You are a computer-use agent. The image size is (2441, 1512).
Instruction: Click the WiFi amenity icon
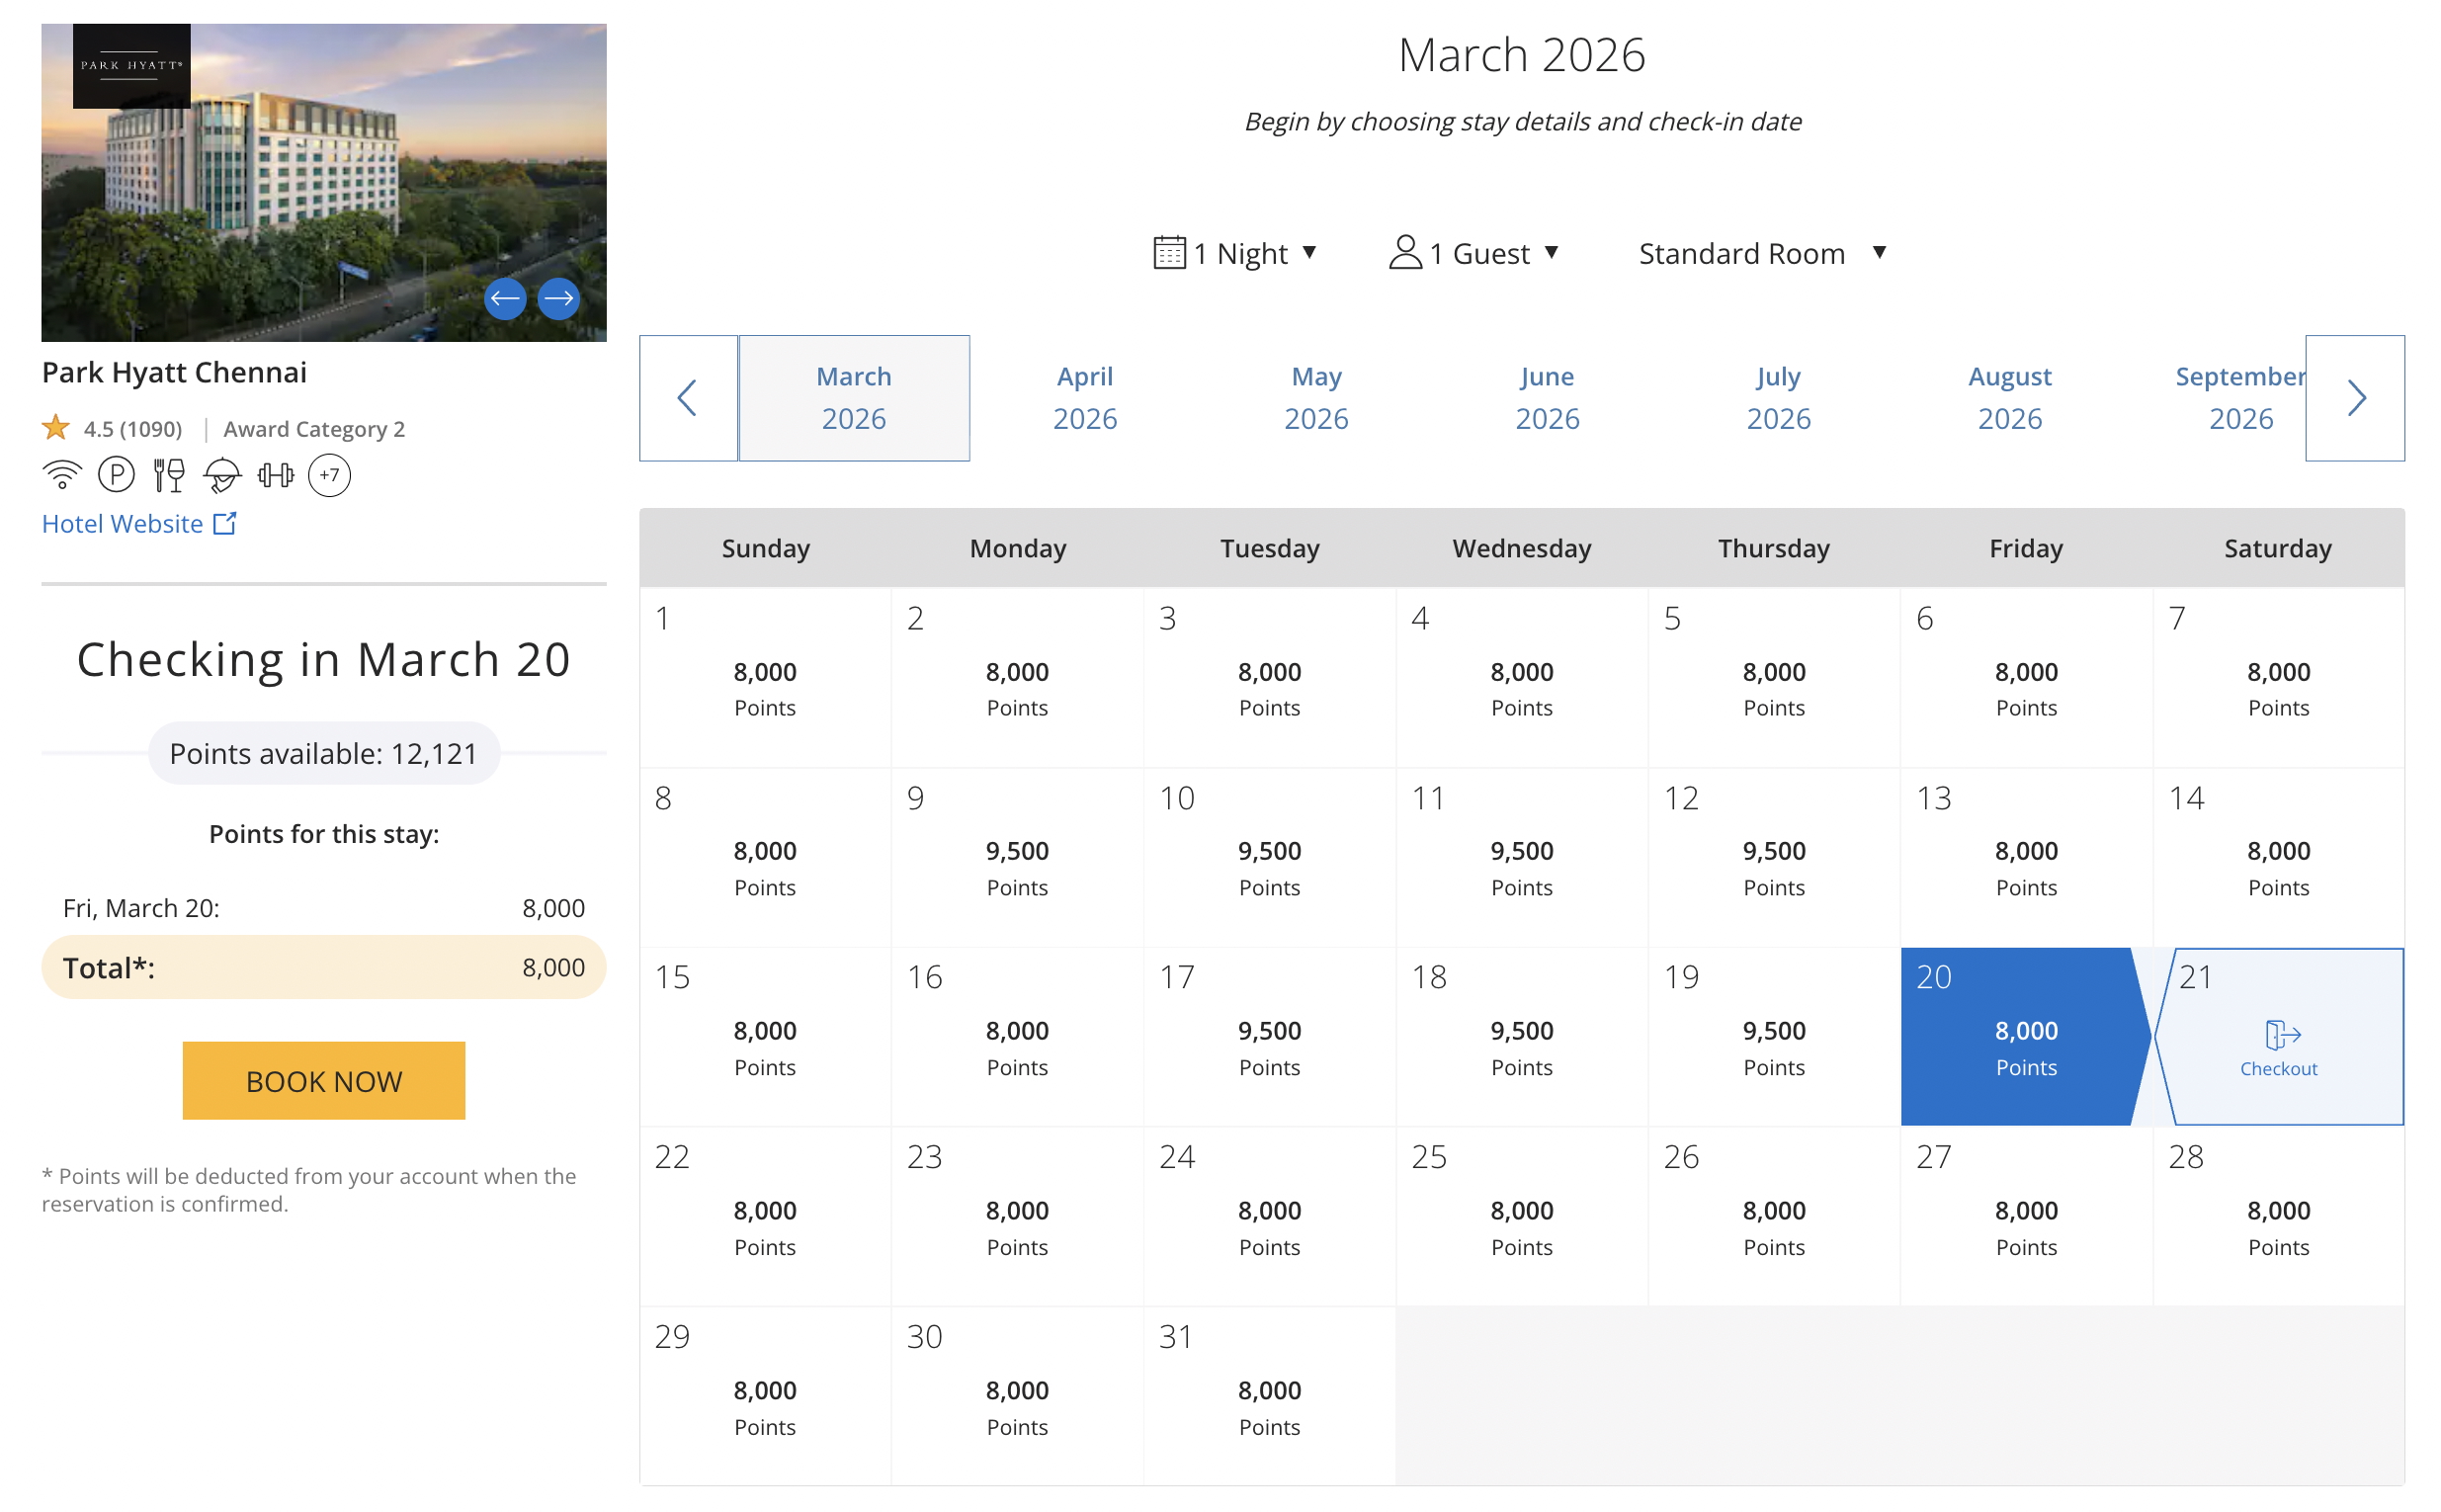point(62,475)
